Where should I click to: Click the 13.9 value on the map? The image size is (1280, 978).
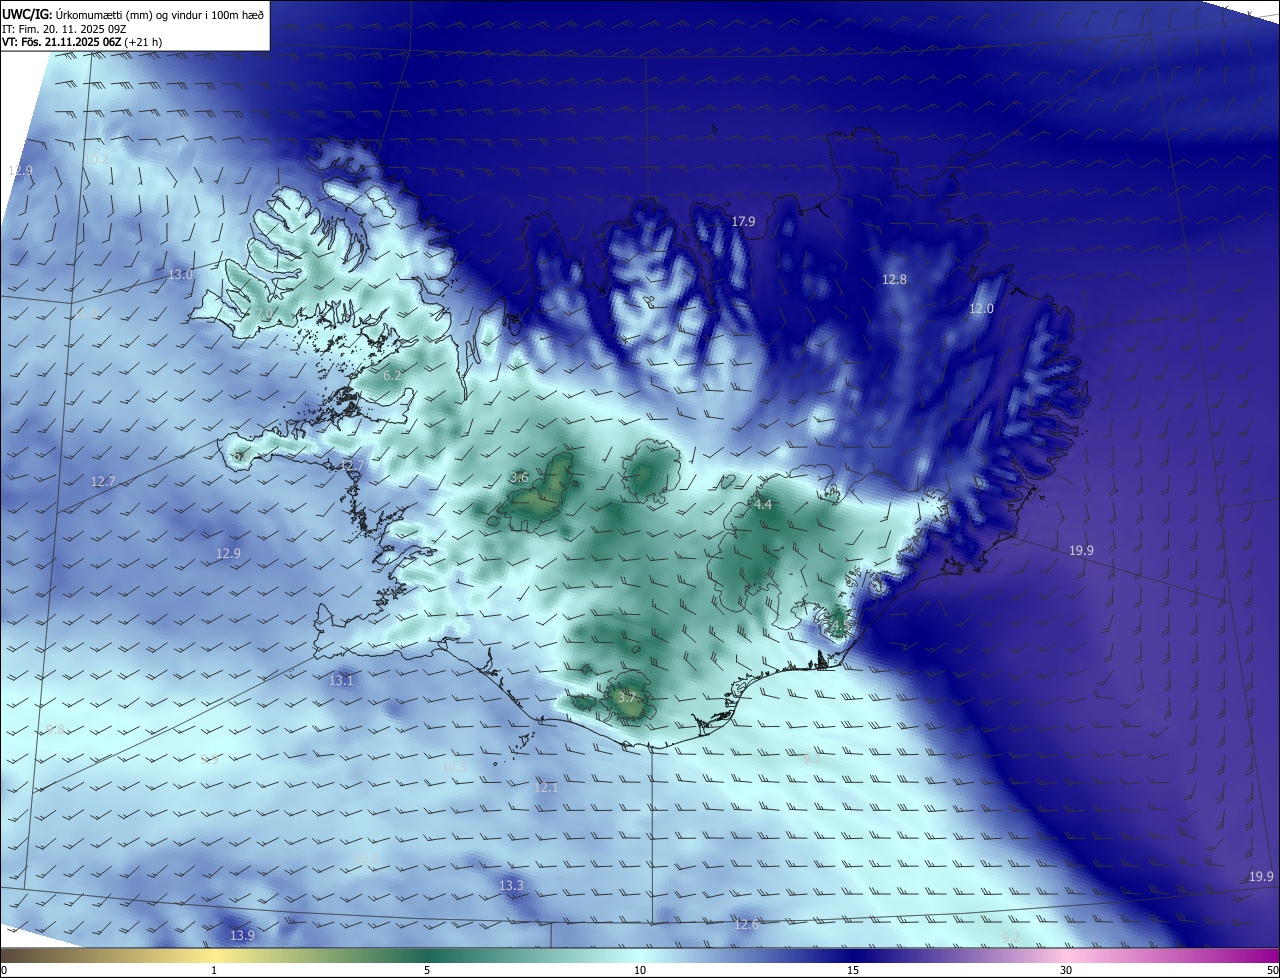(x=242, y=936)
